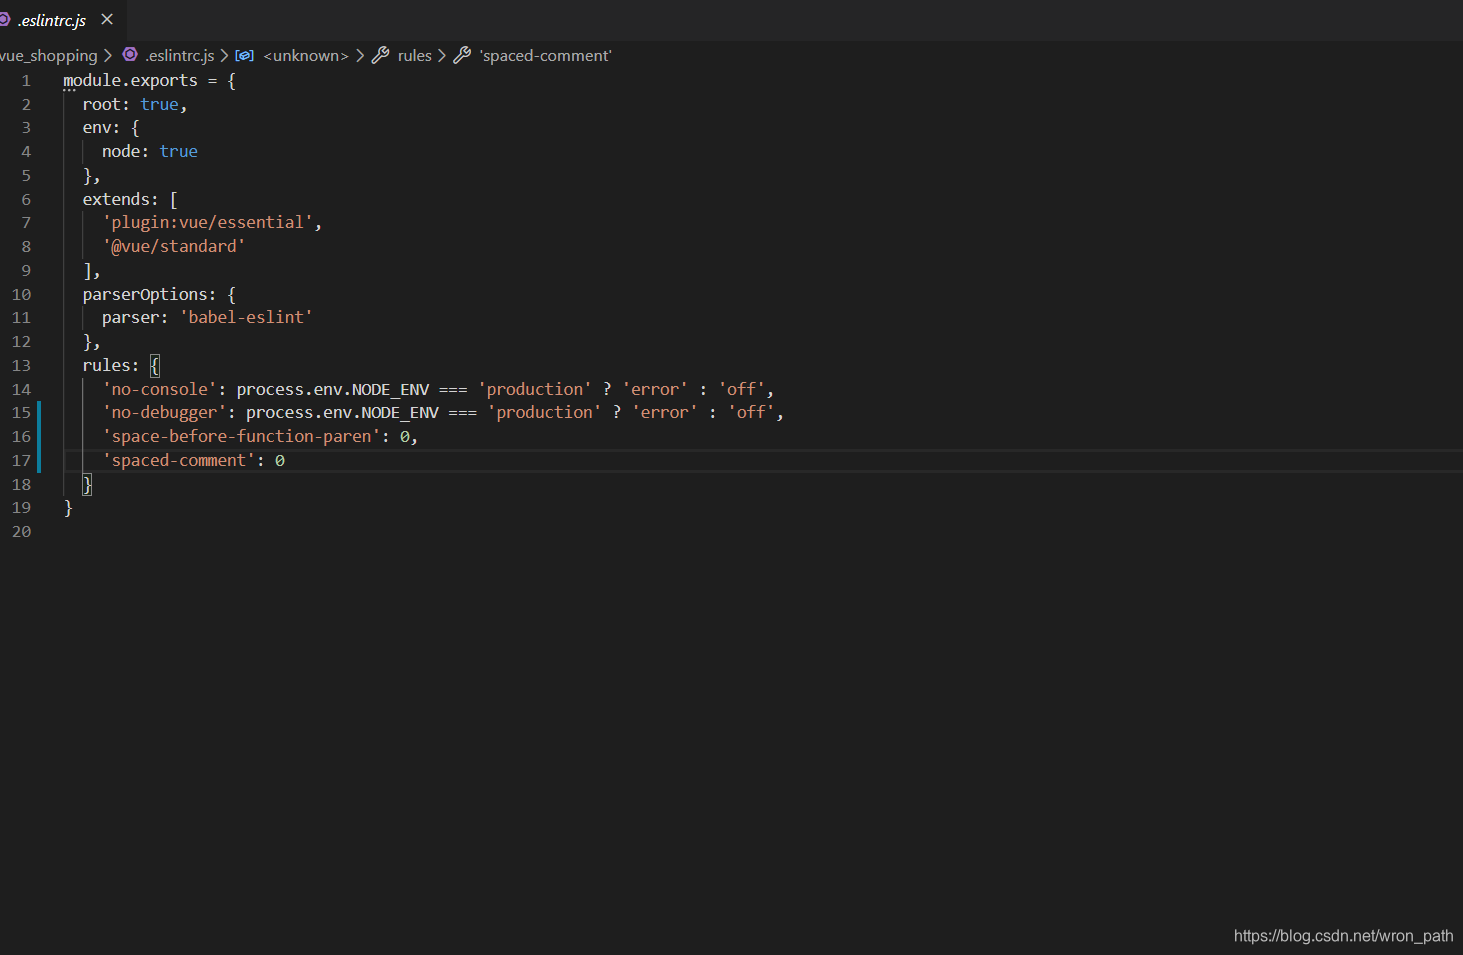Click the 'parser' key on line 11
The width and height of the screenshot is (1463, 955).
coord(130,317)
